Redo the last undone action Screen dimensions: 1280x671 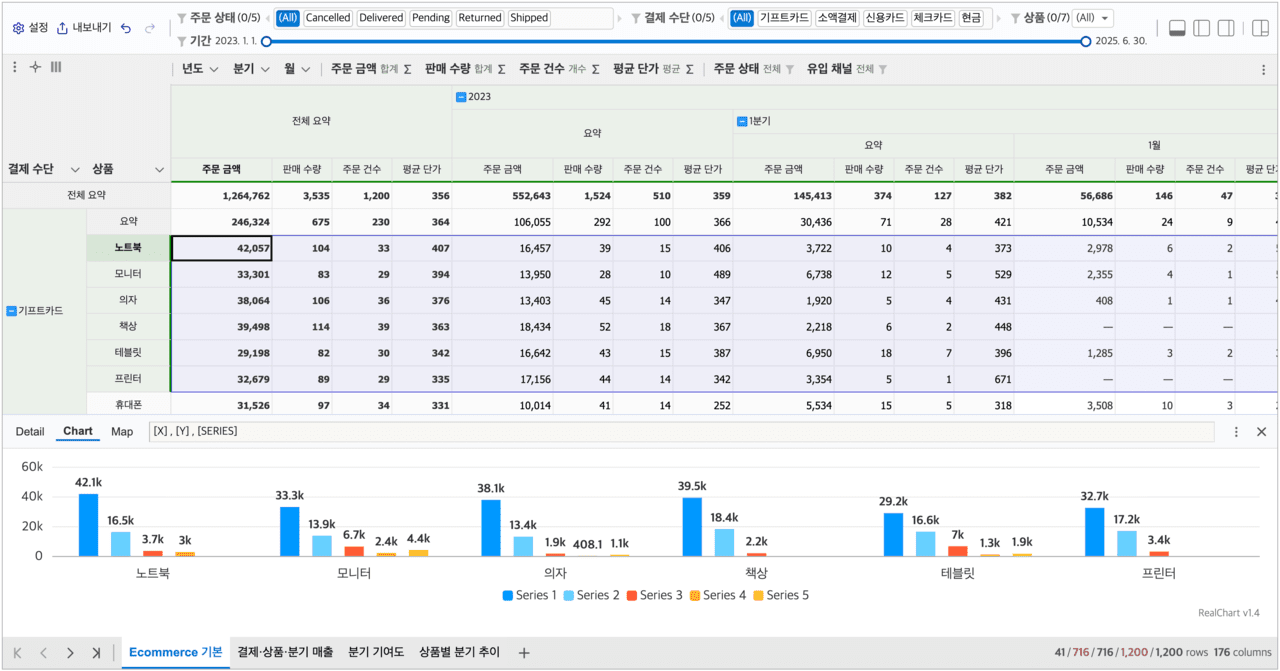point(150,28)
